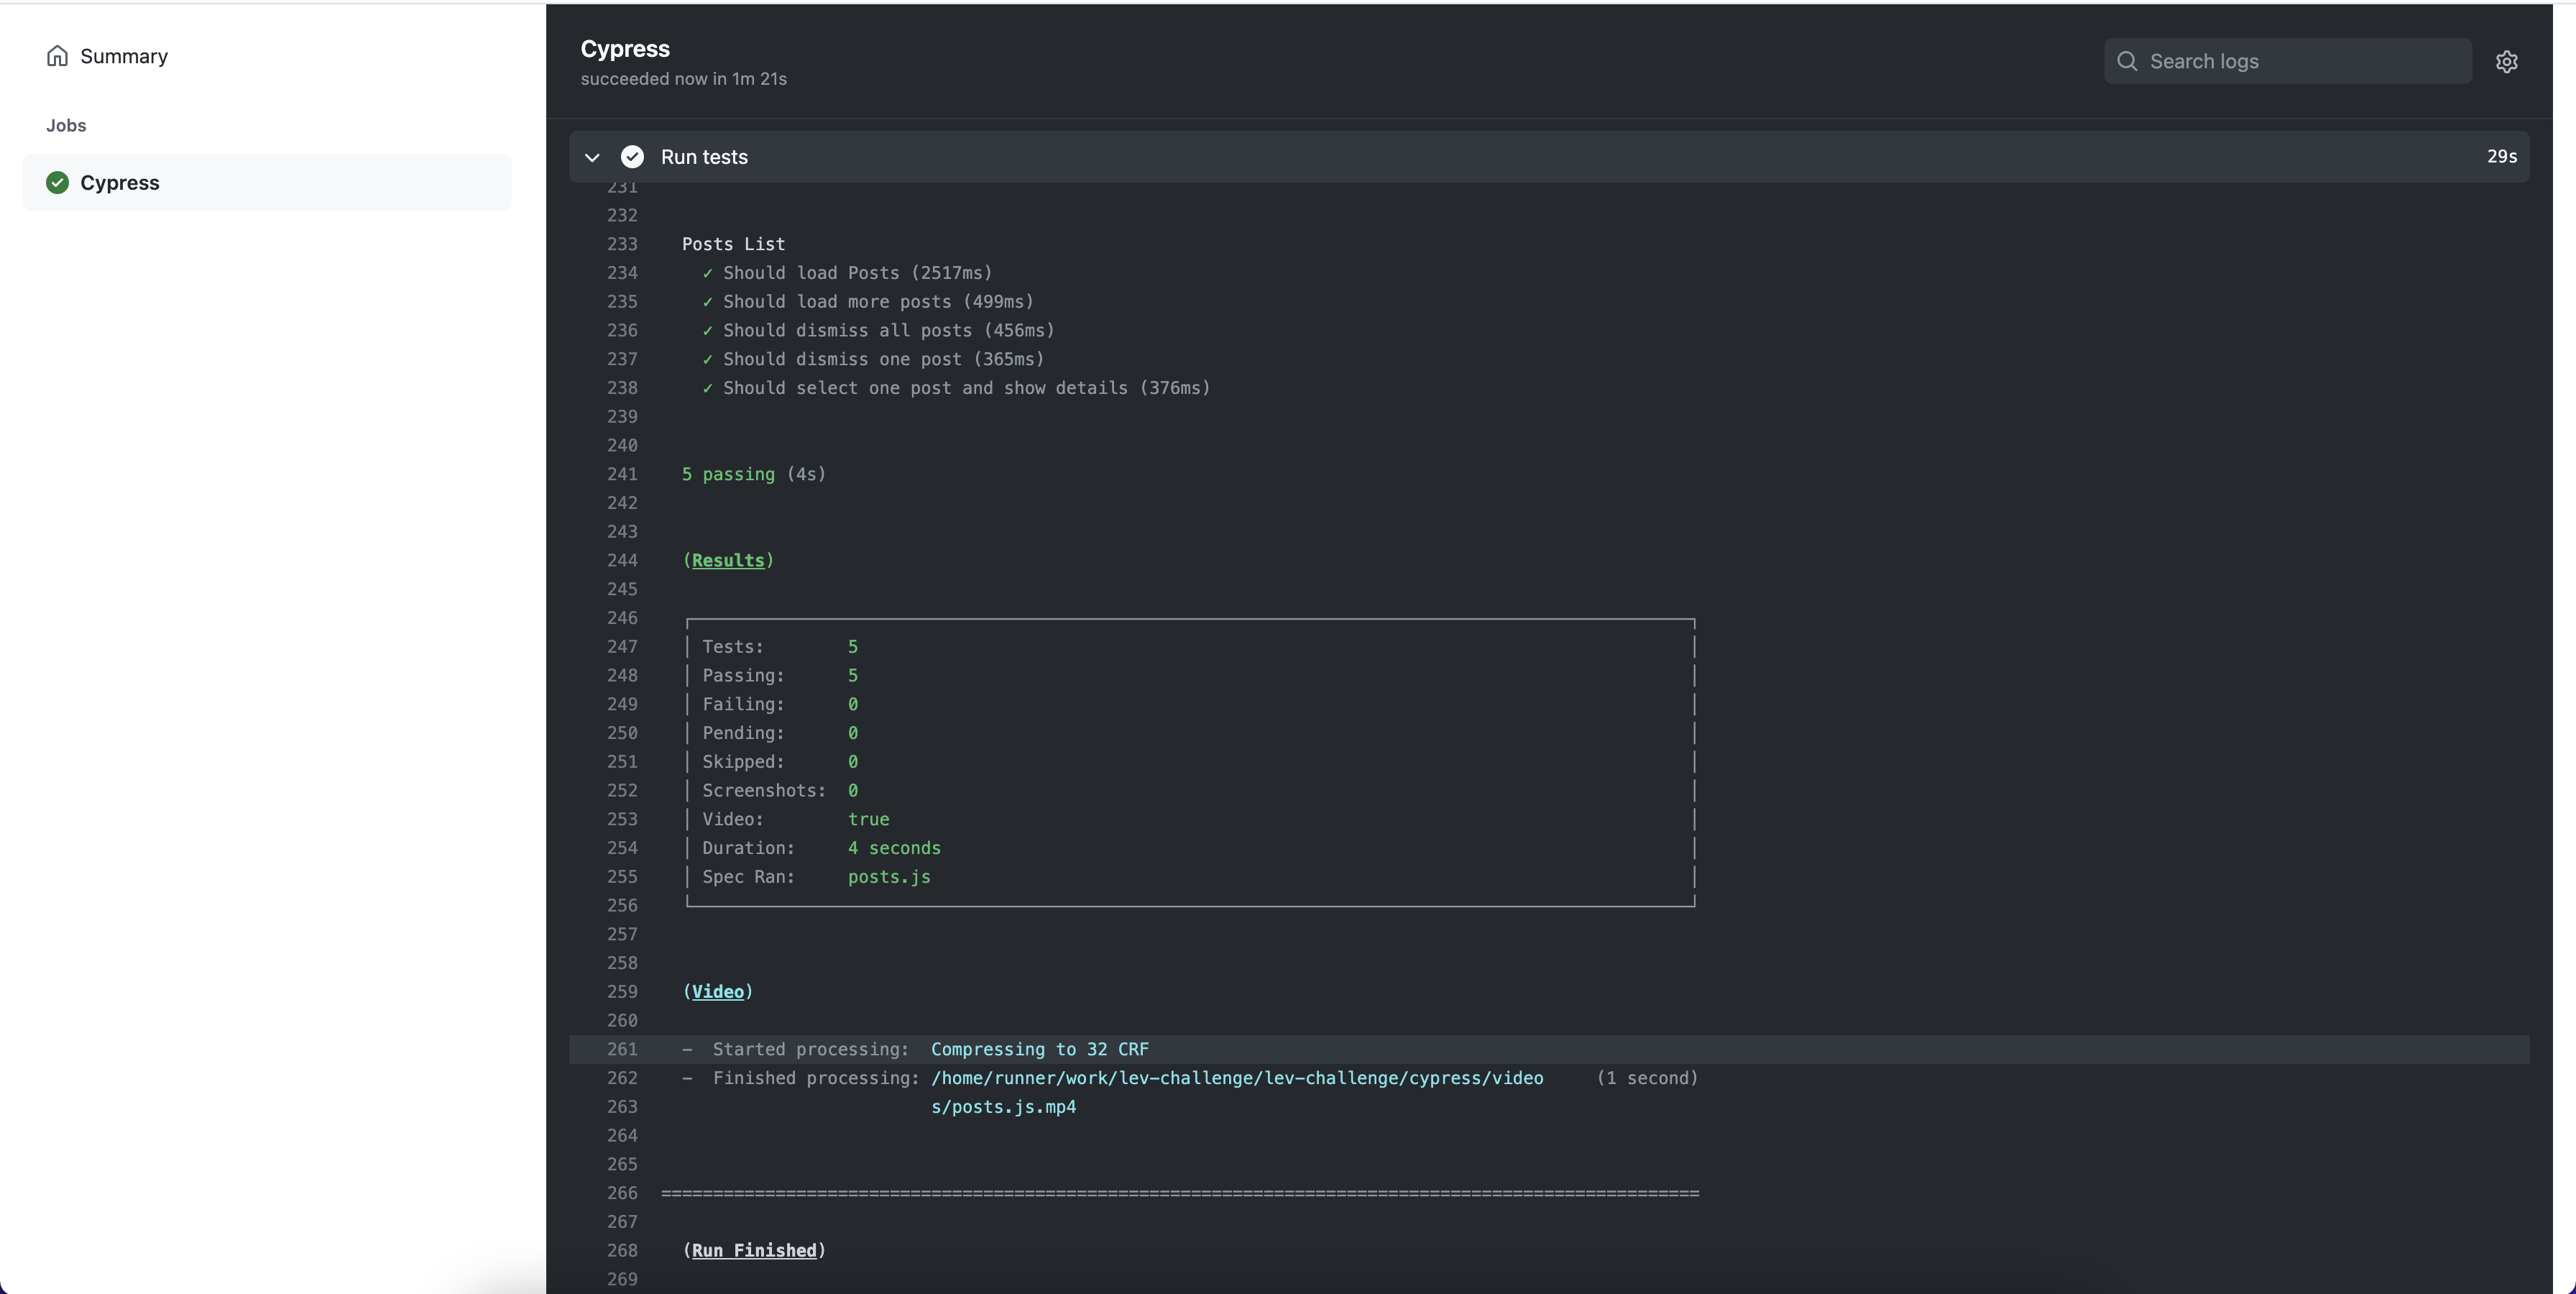
Task: Click the Cypress workflow title heading
Action: pyautogui.click(x=625, y=48)
